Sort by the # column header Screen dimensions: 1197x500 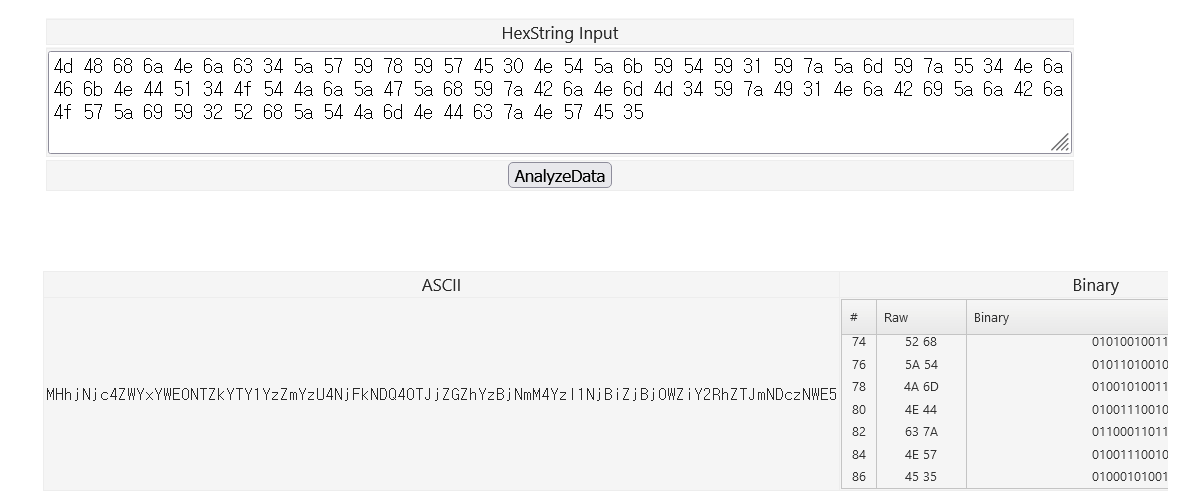pyautogui.click(x=858, y=318)
